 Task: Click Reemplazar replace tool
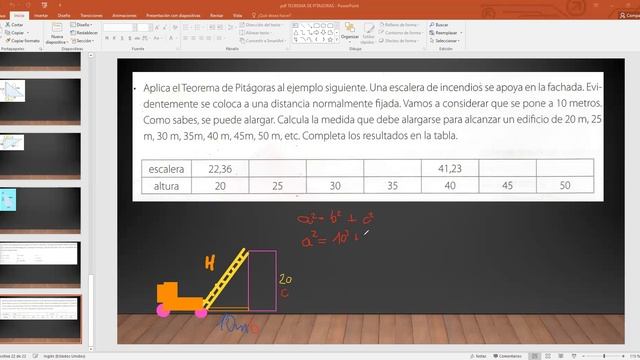click(x=445, y=33)
